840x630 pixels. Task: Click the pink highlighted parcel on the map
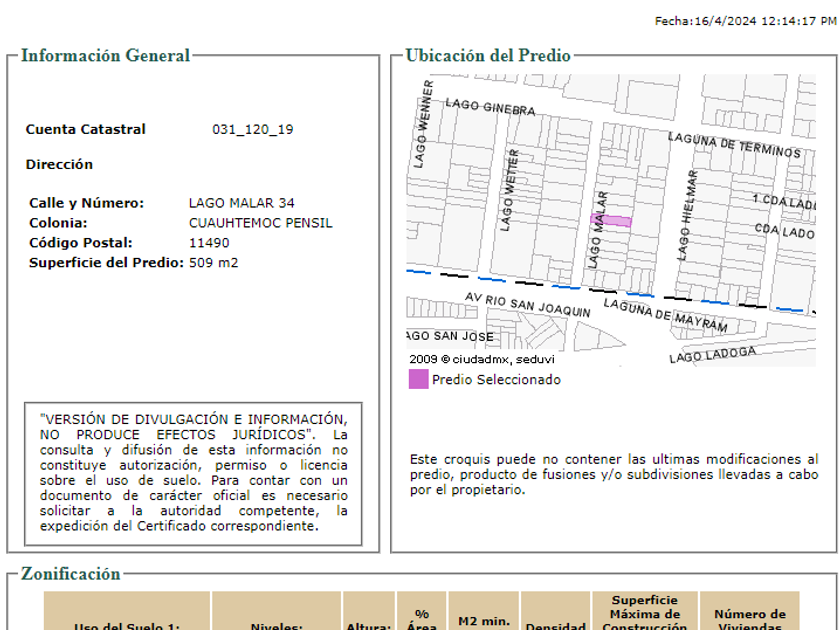(616, 221)
